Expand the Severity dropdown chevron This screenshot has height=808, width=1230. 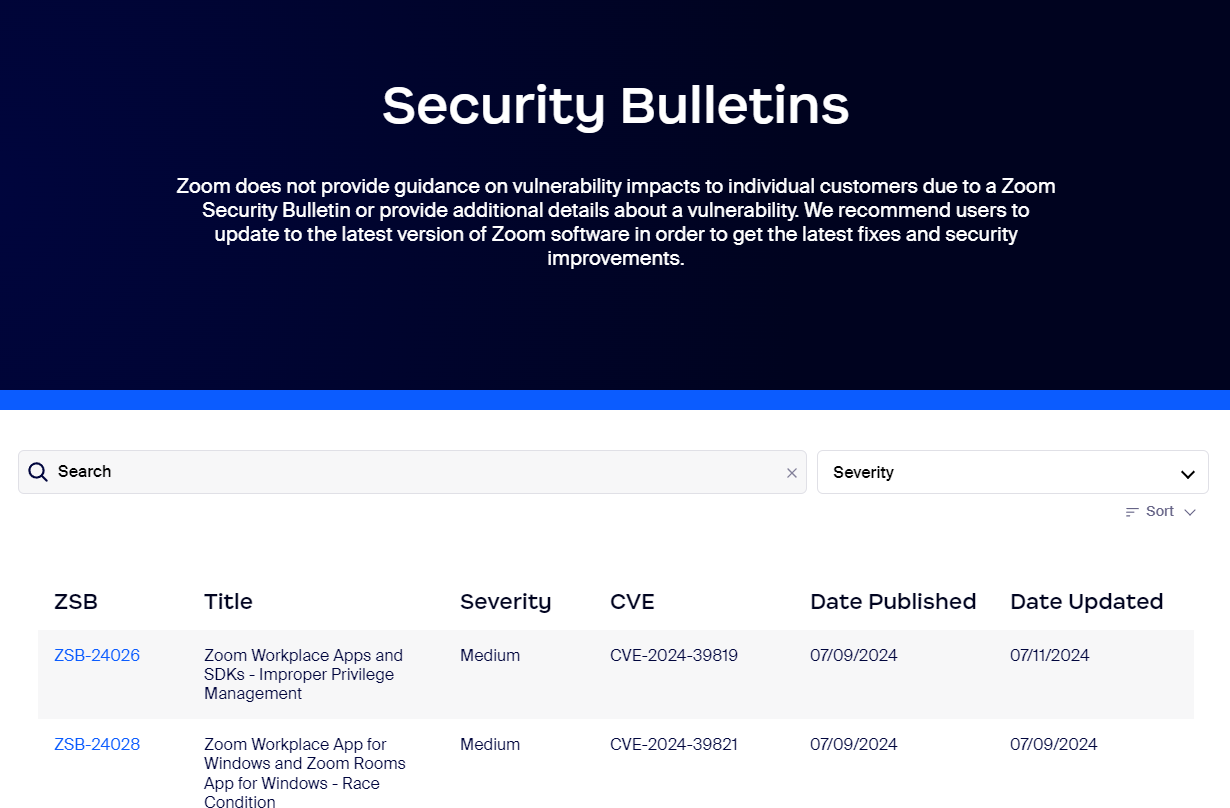click(1188, 474)
